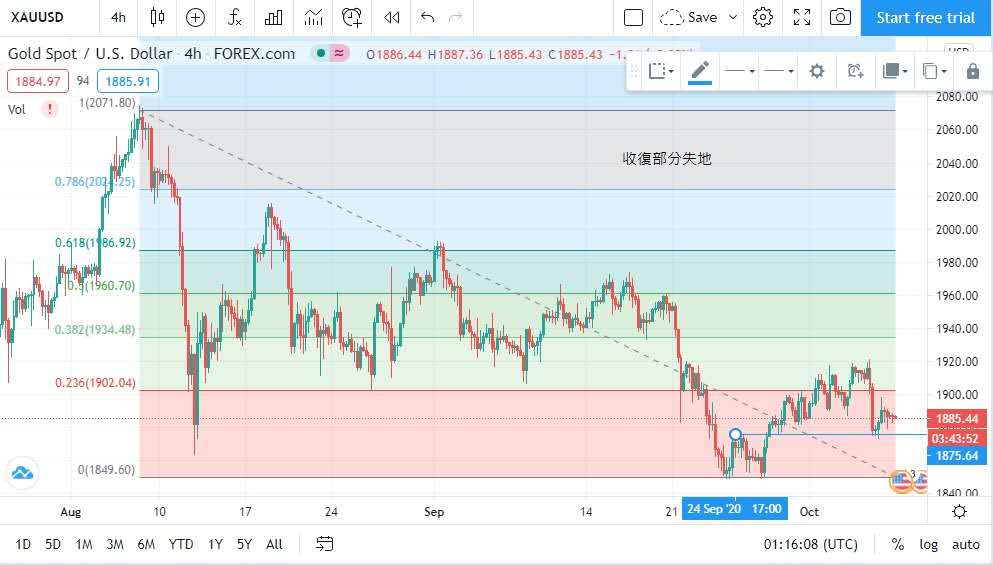
Task: Undo the last chart action
Action: tap(428, 17)
